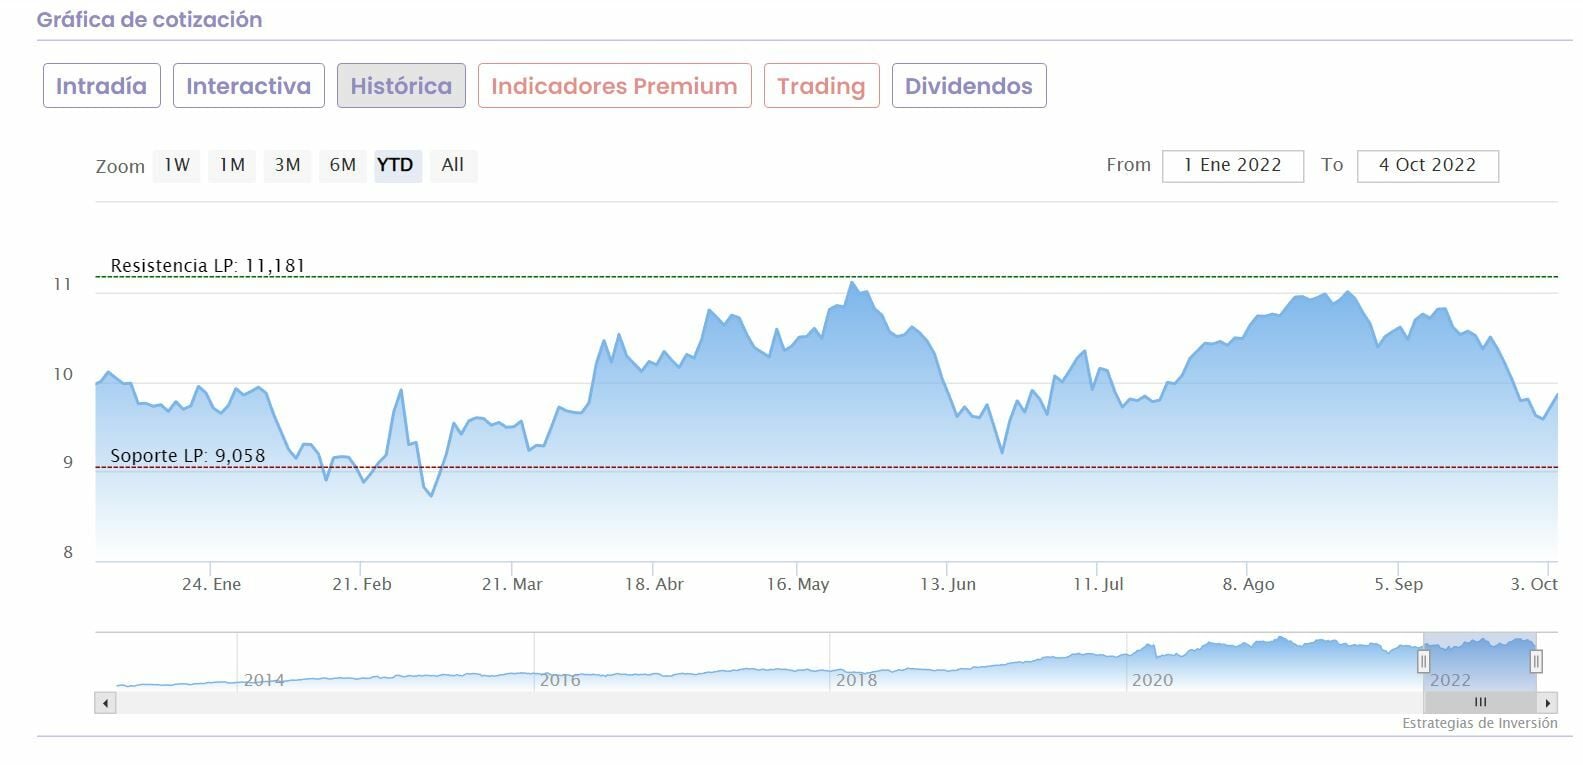This screenshot has height=765, width=1583.
Task: Click the navigator scroll left arrow
Action: 105,703
